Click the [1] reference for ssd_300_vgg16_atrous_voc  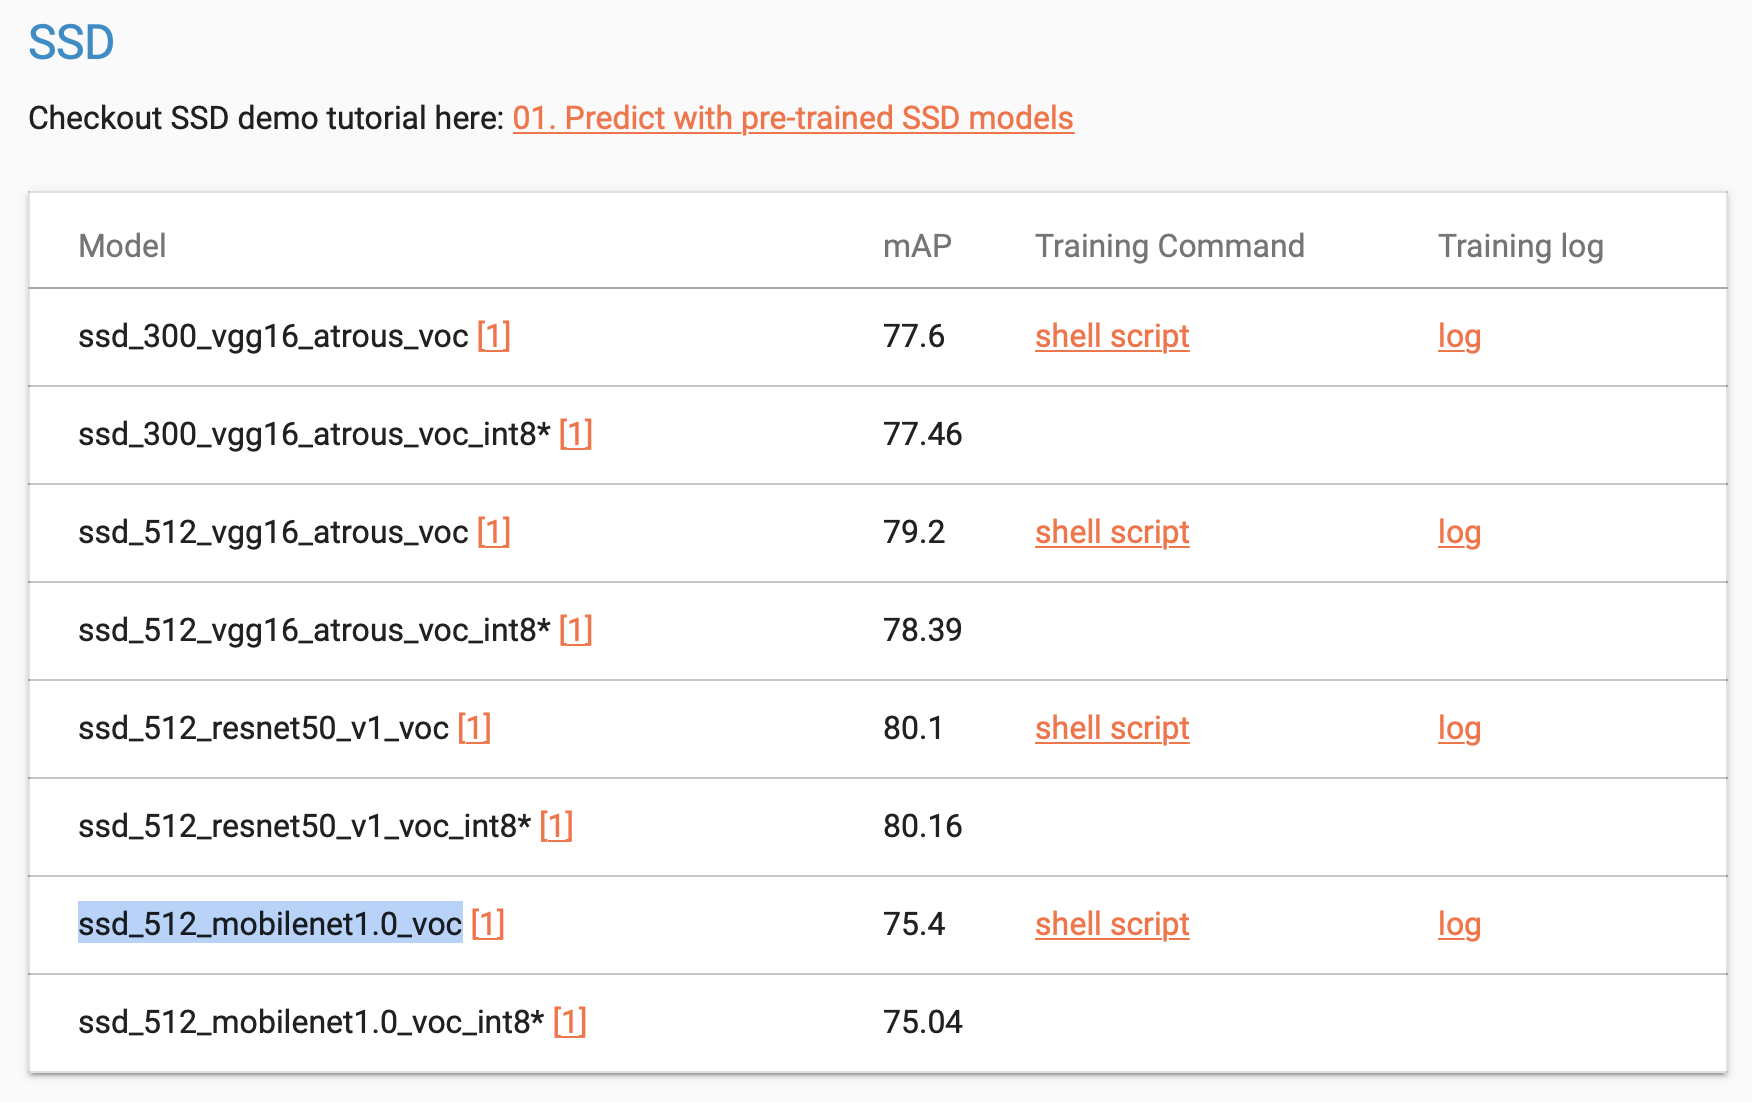495,337
